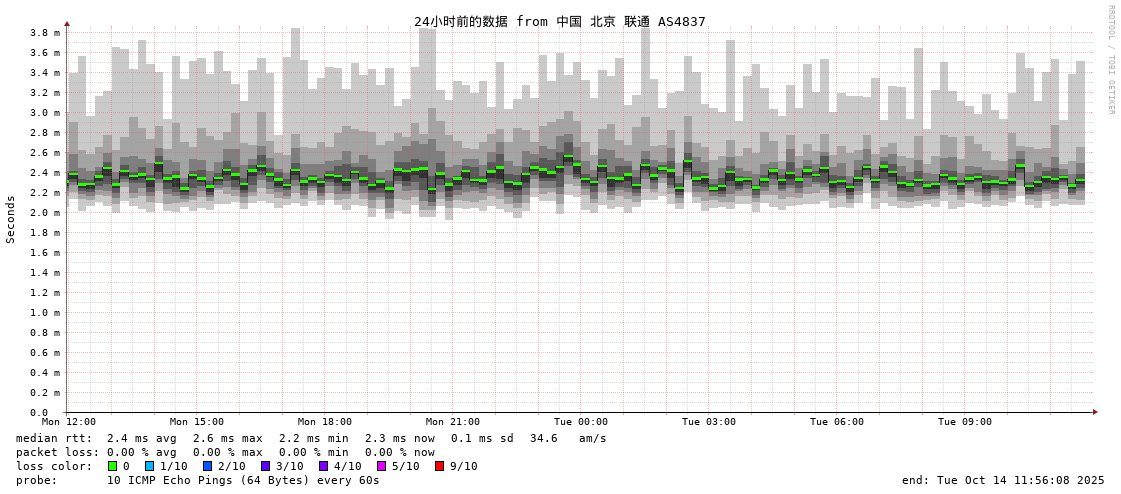Screen dimensions: 1121x494
Task: Click the 'RRDTOOL / TOBI OETIKER' vertical credit
Action: click(1111, 59)
